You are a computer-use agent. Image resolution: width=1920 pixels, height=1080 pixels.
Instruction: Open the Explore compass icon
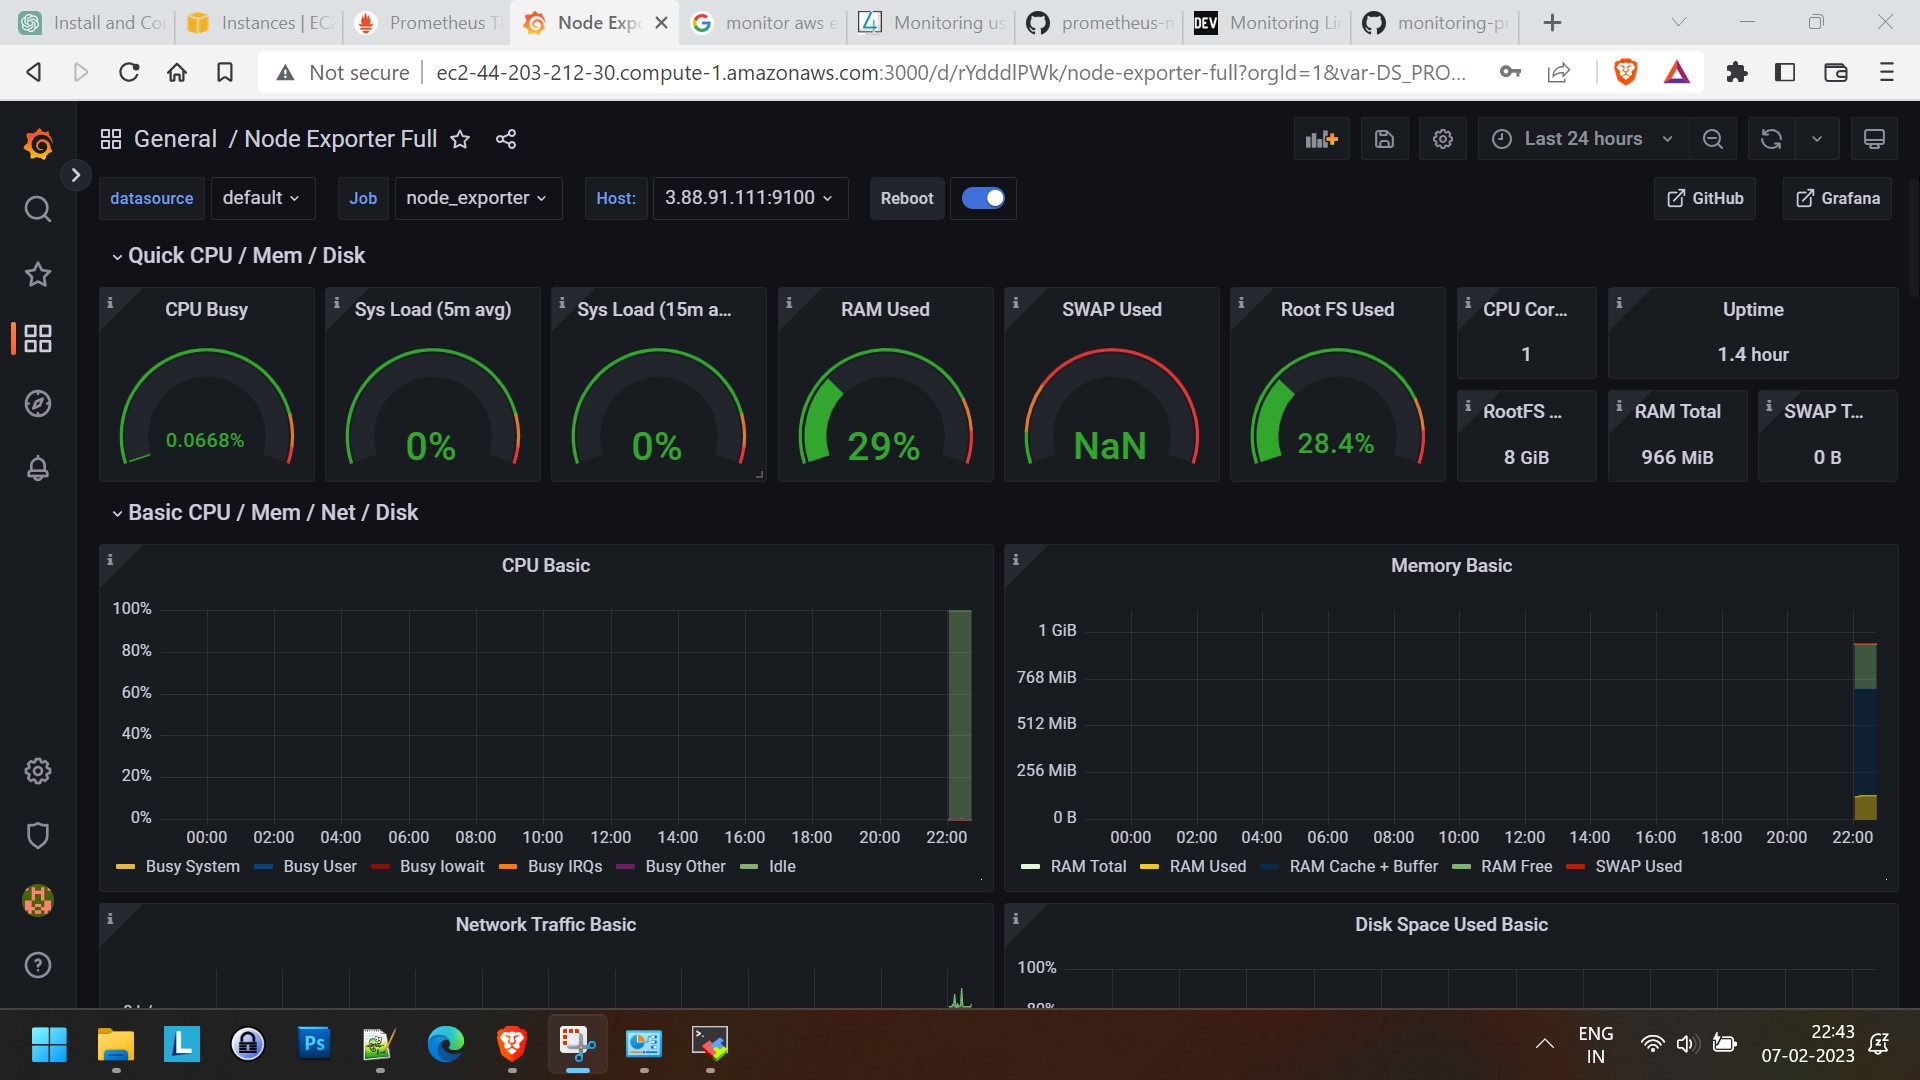38,404
